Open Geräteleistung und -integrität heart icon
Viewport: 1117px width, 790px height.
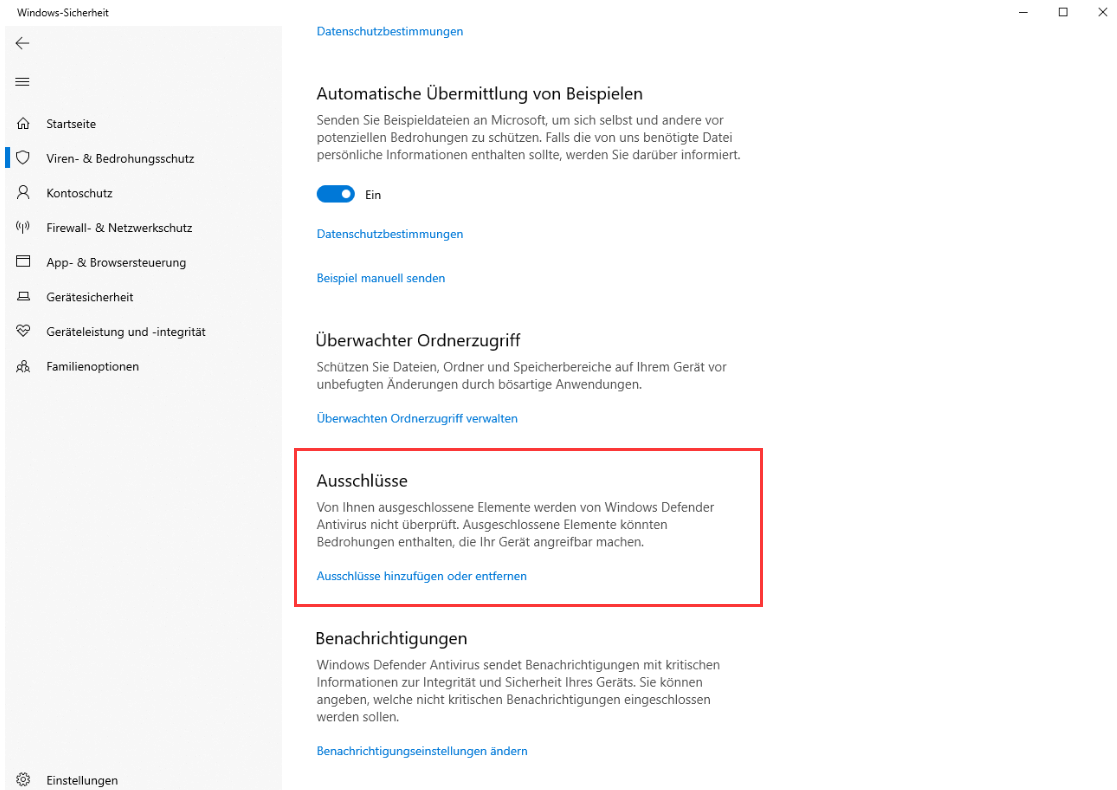(x=22, y=331)
